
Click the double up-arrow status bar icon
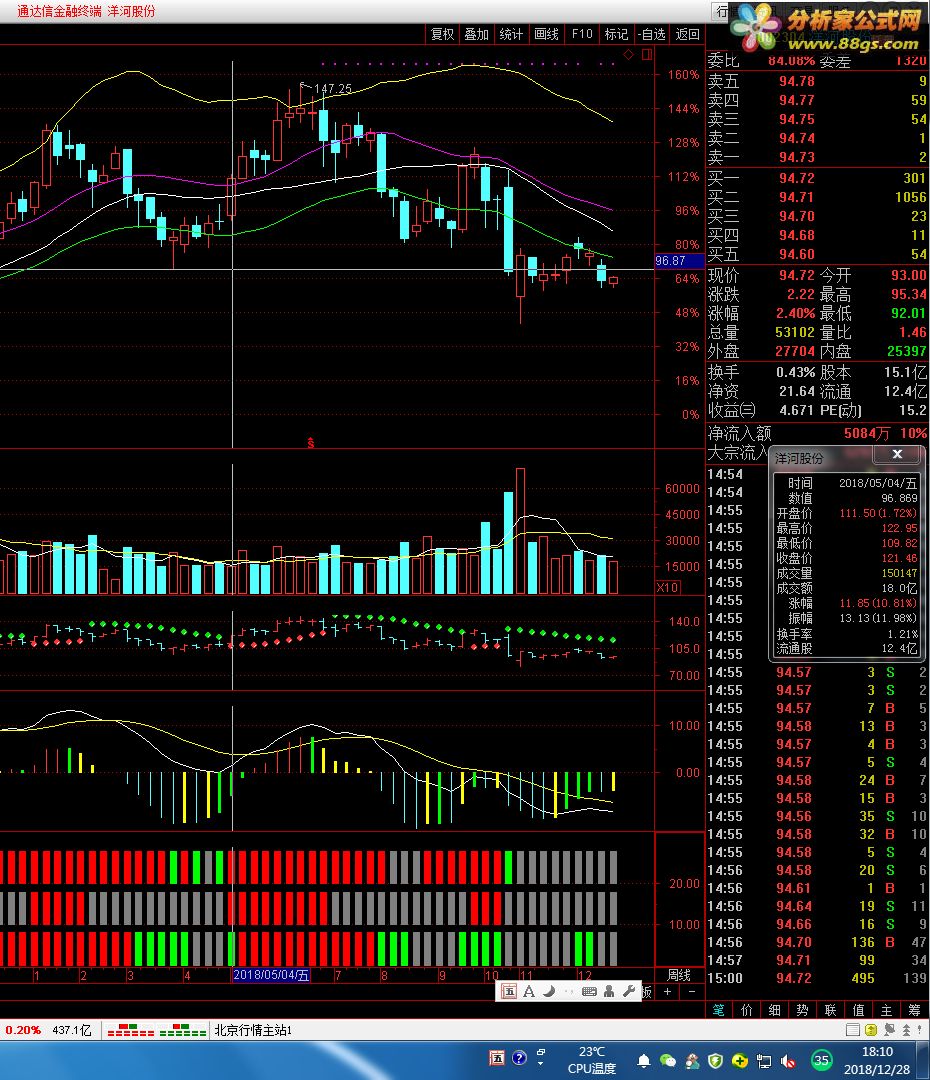click(x=907, y=1030)
